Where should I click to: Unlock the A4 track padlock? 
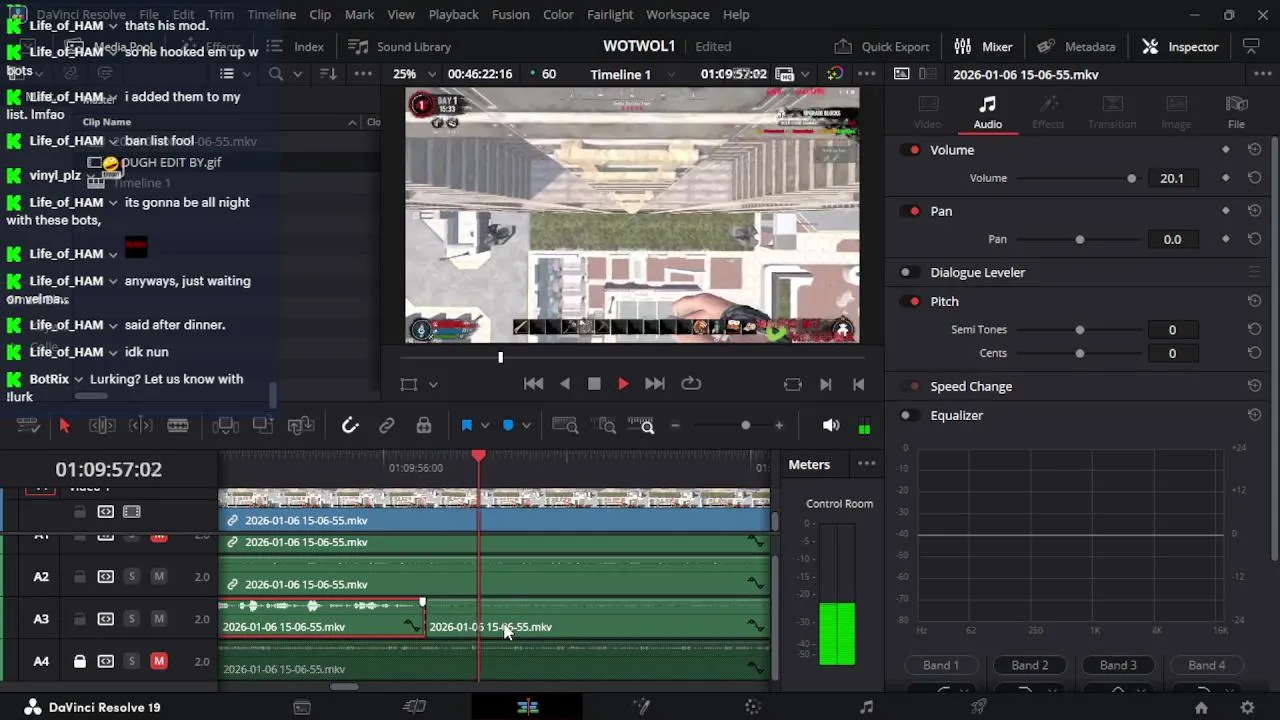(x=79, y=661)
